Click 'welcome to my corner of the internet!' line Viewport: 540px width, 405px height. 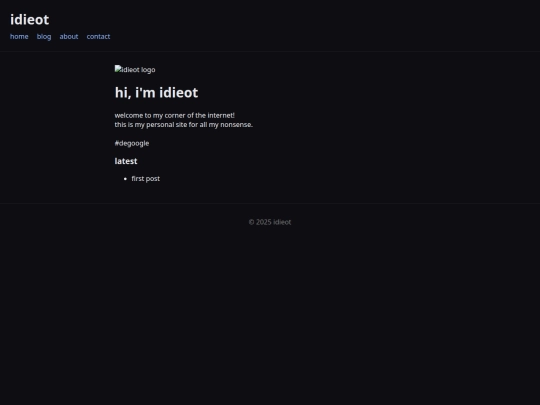tap(175, 115)
